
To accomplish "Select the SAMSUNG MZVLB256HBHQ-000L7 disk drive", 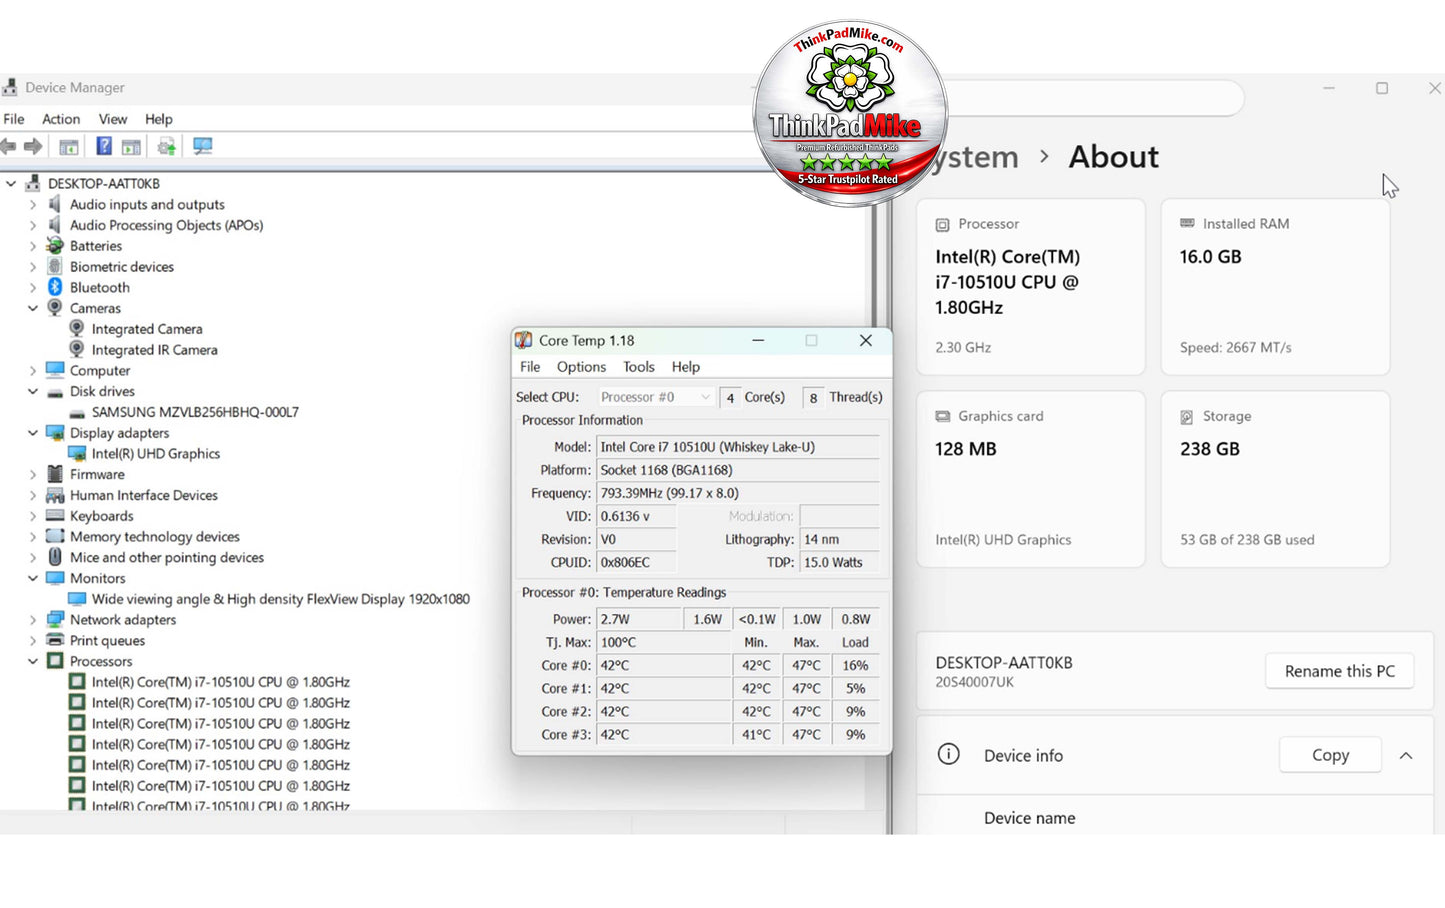I will (x=195, y=412).
